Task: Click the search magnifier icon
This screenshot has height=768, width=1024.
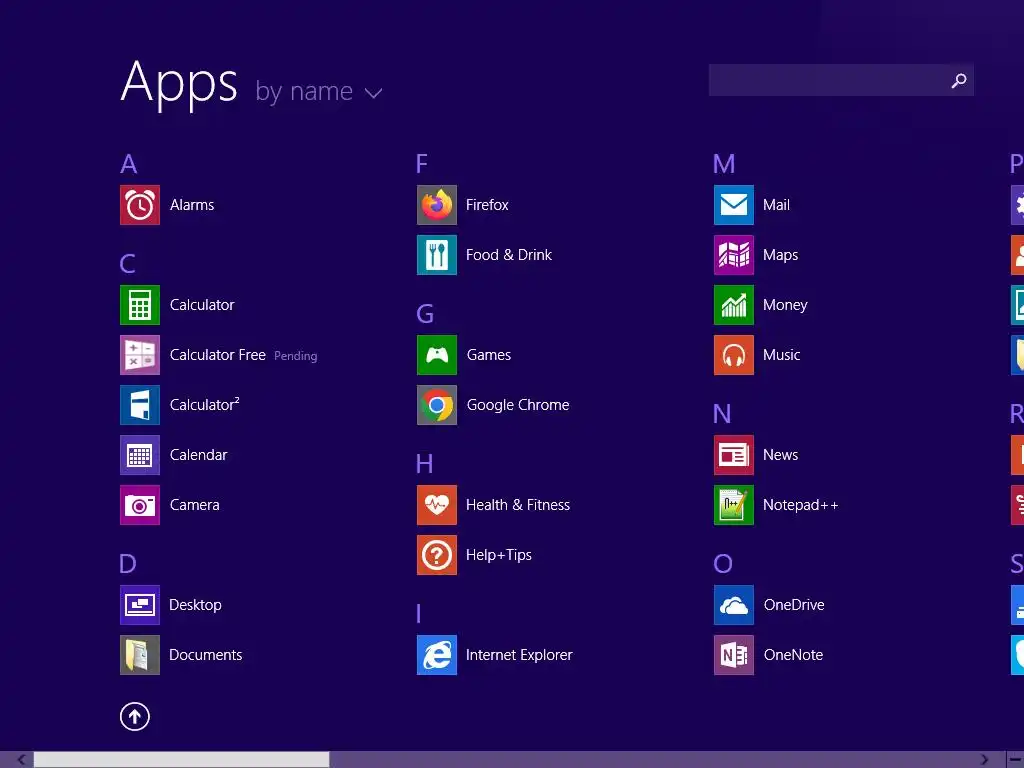Action: (959, 80)
